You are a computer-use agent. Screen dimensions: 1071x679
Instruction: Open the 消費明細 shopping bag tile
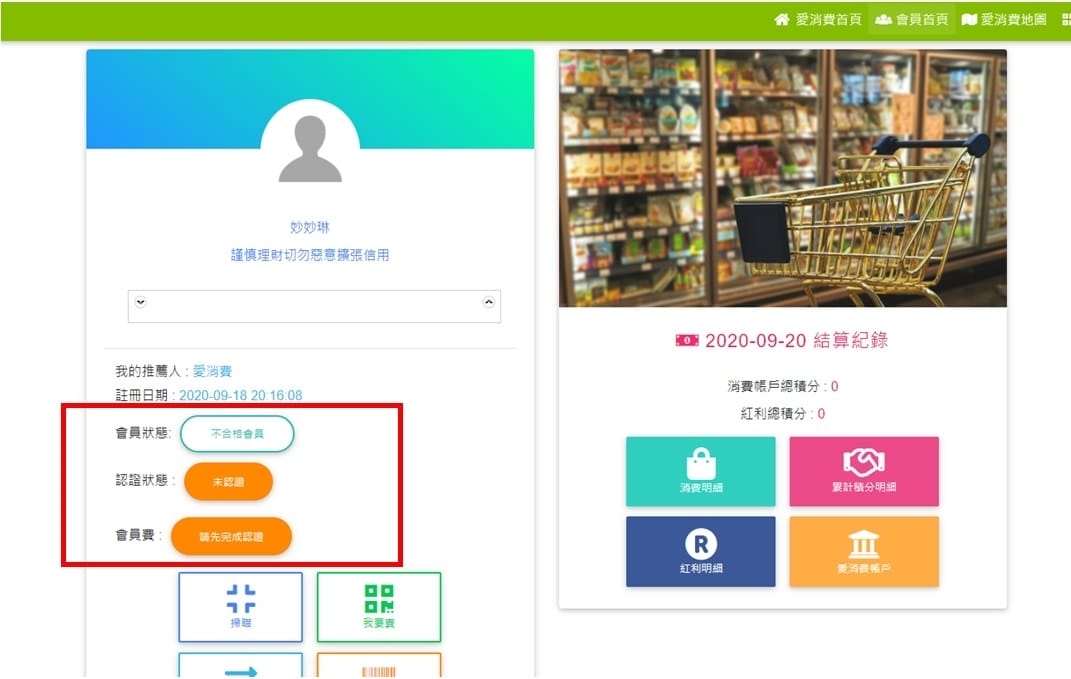tap(700, 471)
